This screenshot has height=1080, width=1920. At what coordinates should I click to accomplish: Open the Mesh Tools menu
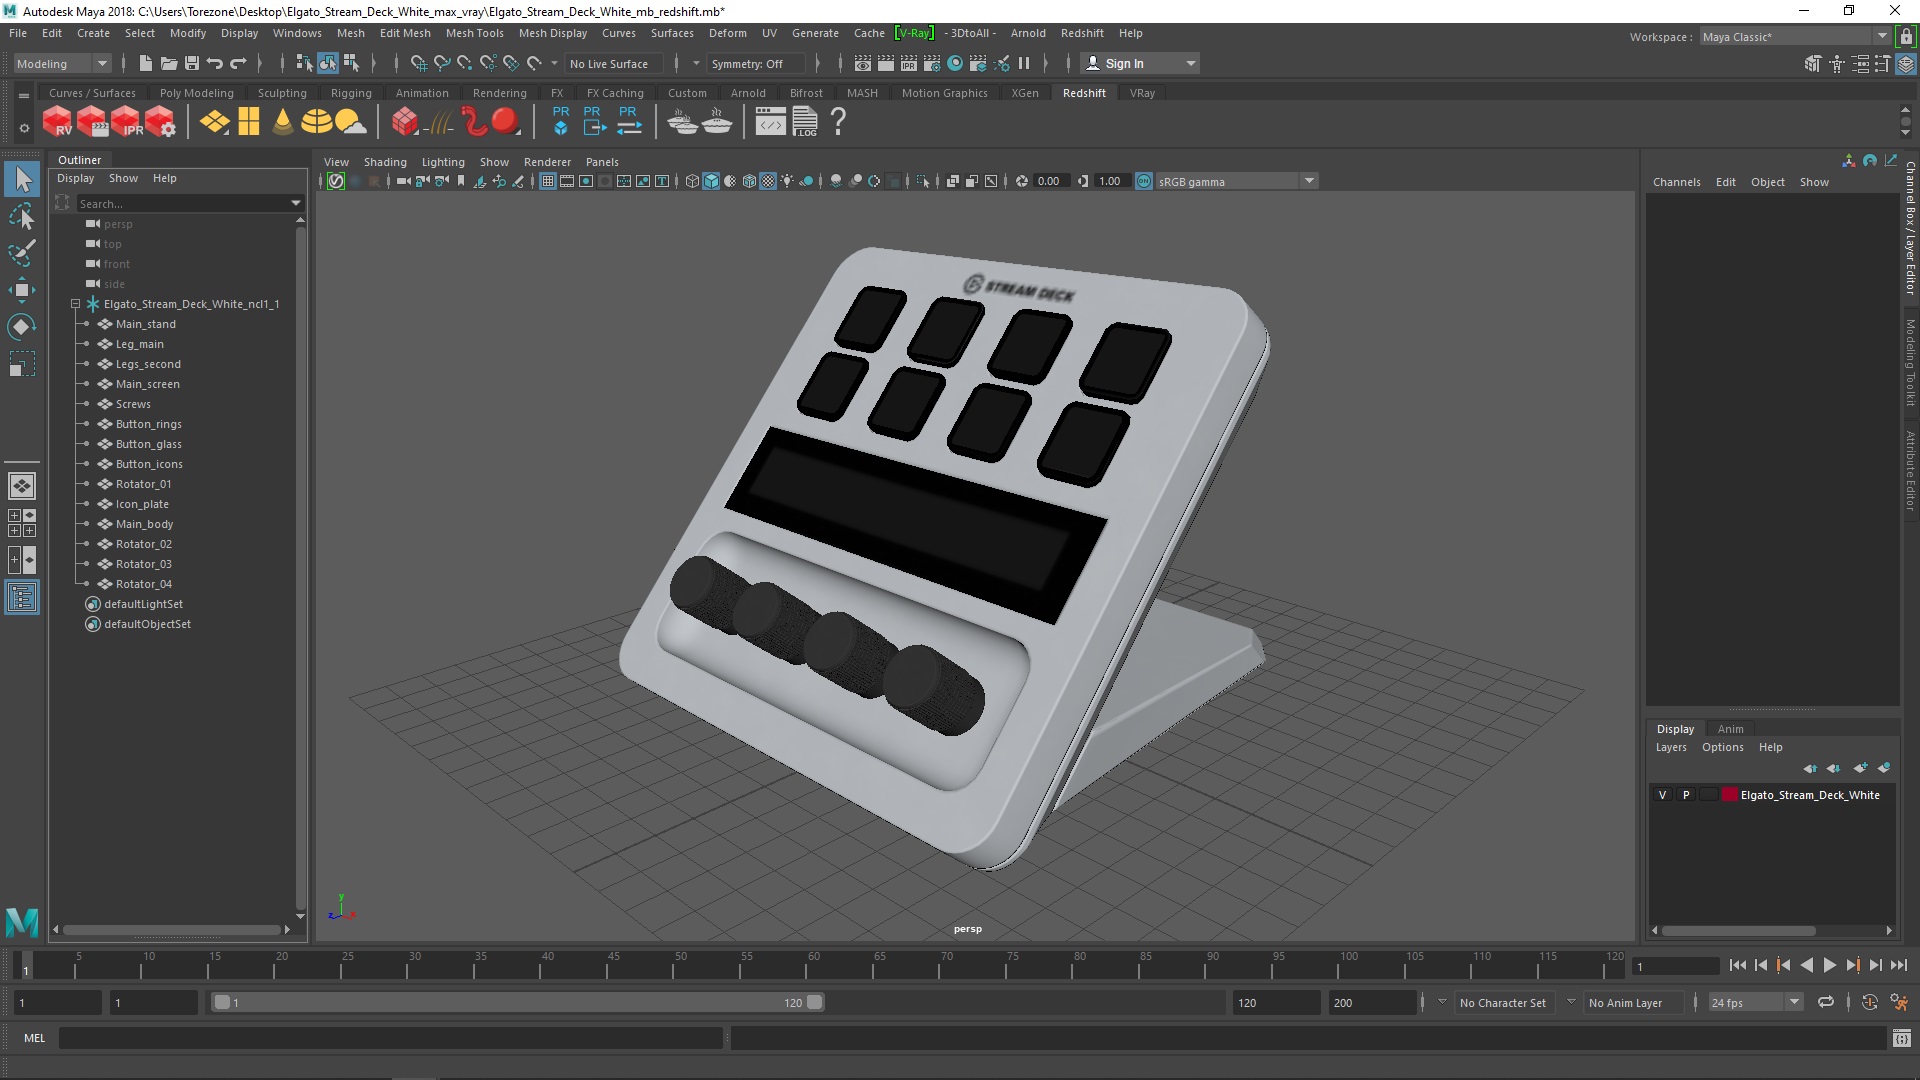point(474,33)
